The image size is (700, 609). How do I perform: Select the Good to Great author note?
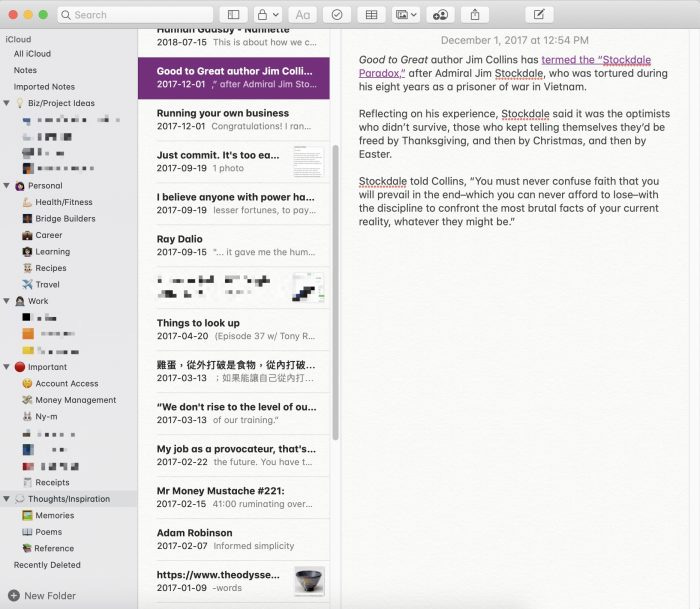pos(234,78)
